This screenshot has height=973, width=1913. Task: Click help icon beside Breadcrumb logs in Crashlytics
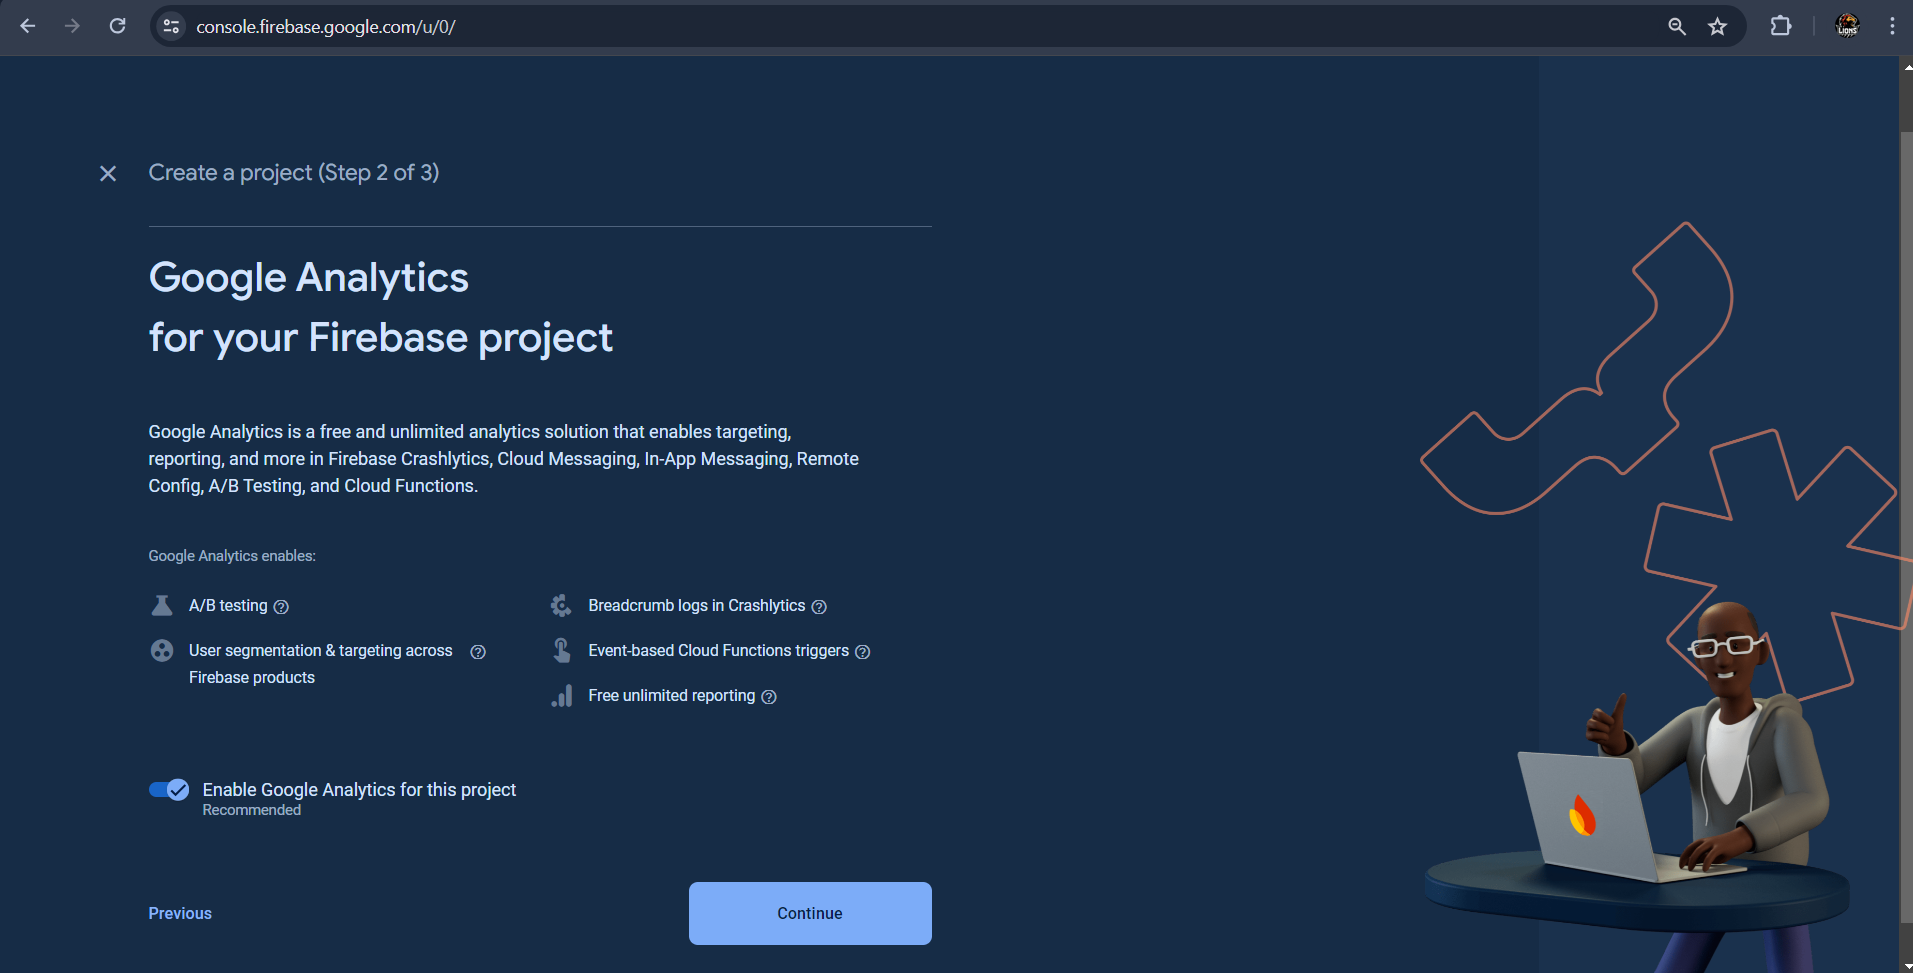(819, 607)
